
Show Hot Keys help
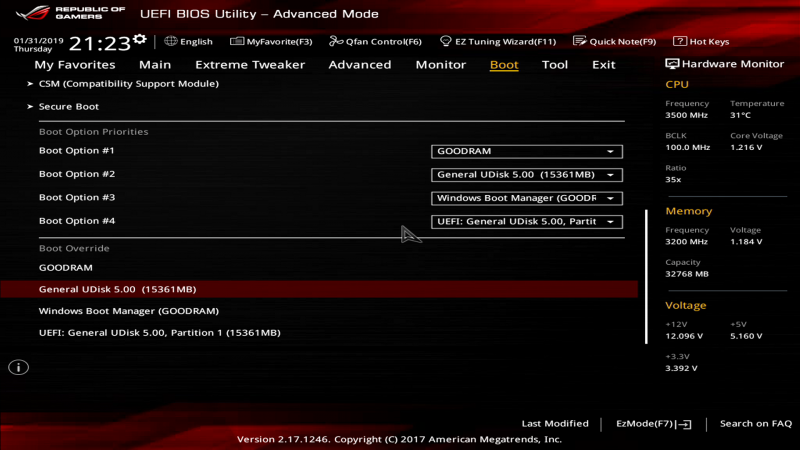click(x=701, y=41)
